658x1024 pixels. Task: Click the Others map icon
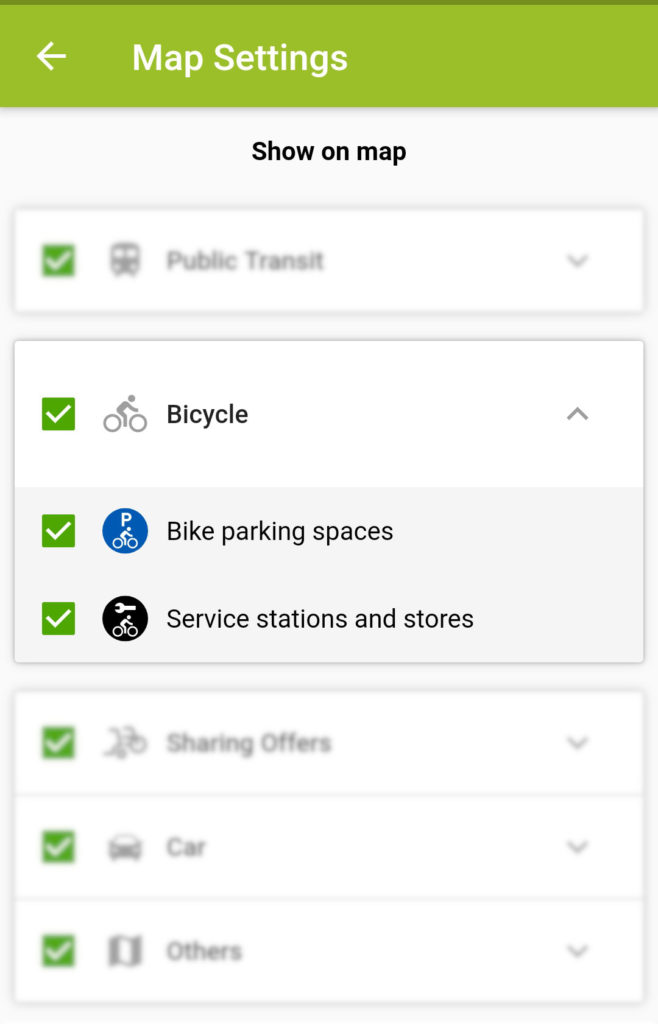pyautogui.click(x=125, y=951)
